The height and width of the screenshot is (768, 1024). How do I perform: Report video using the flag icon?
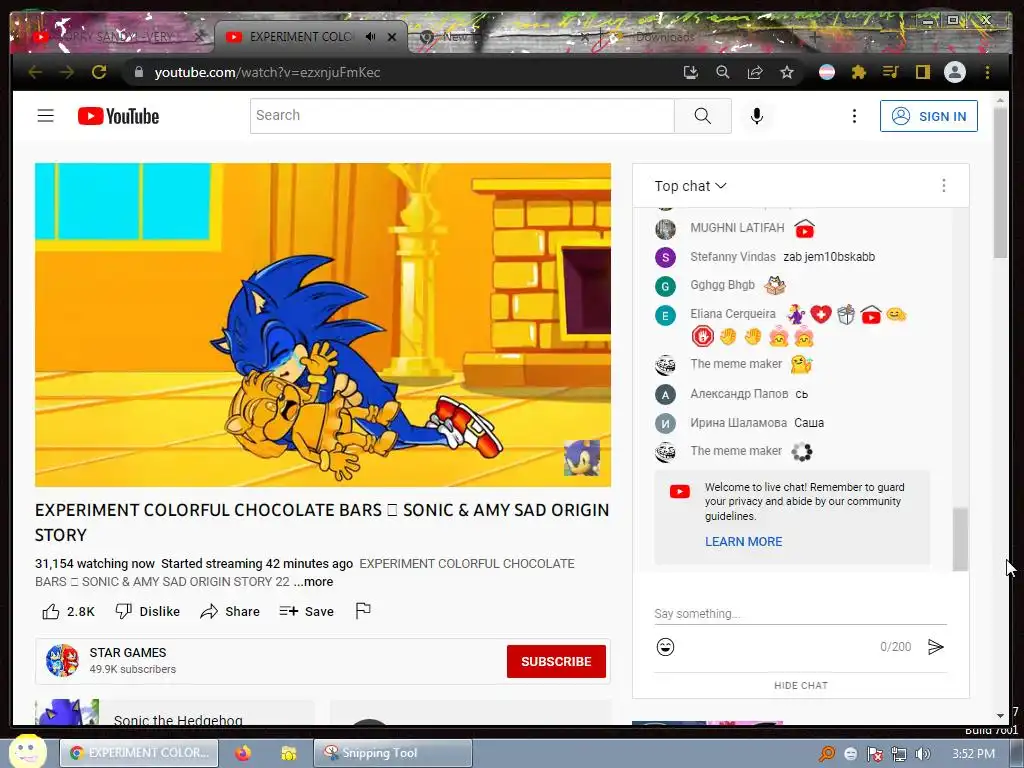click(363, 611)
